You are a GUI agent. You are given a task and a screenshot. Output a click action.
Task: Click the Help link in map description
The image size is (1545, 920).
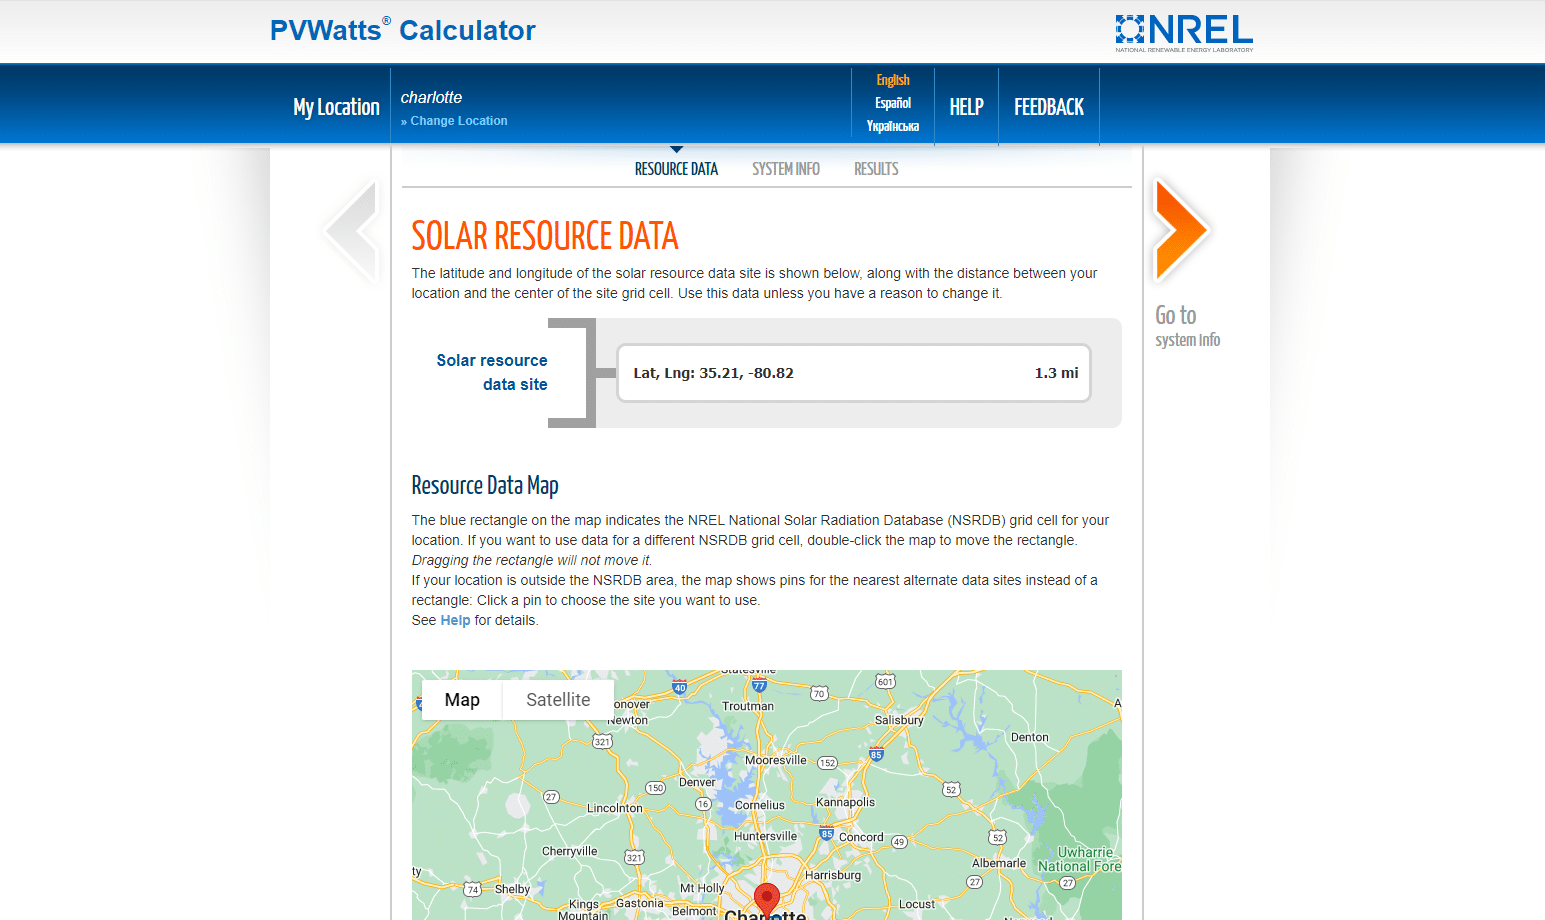pyautogui.click(x=455, y=620)
